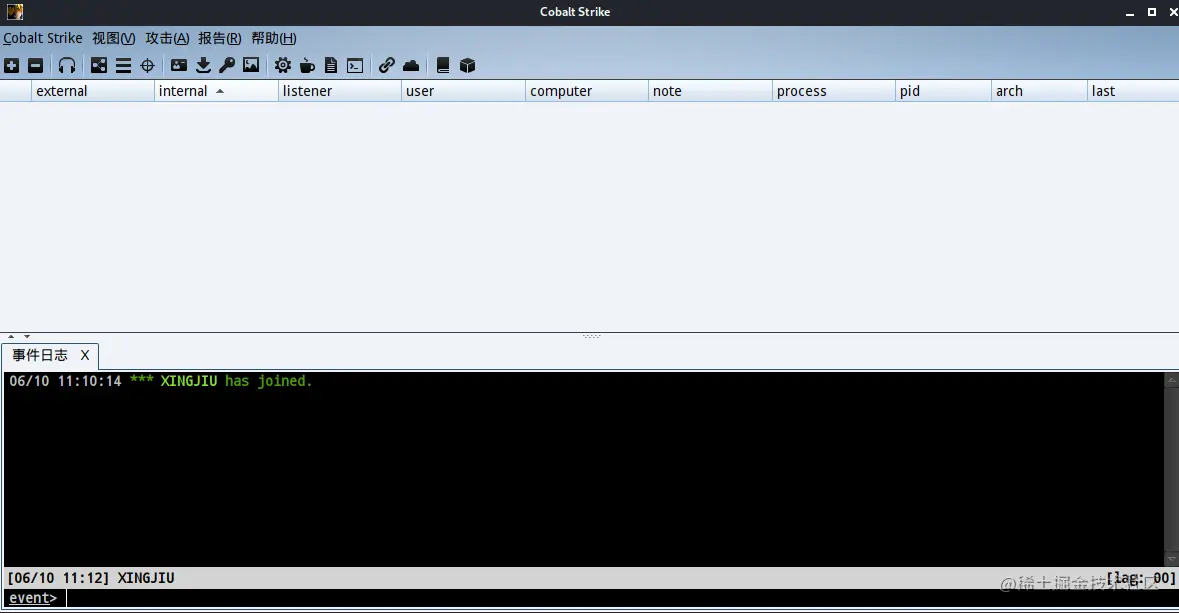This screenshot has height=613, width=1179.
Task: Sort by the process column header
Action: coord(833,91)
